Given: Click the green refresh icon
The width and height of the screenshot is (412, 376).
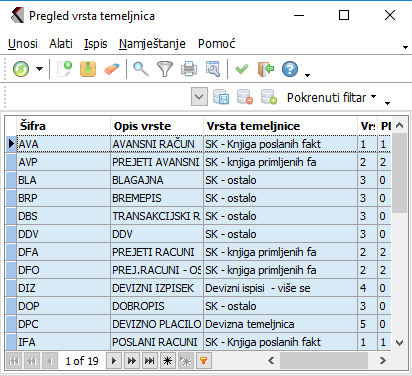Looking at the screenshot, I should pyautogui.click(x=21, y=69).
